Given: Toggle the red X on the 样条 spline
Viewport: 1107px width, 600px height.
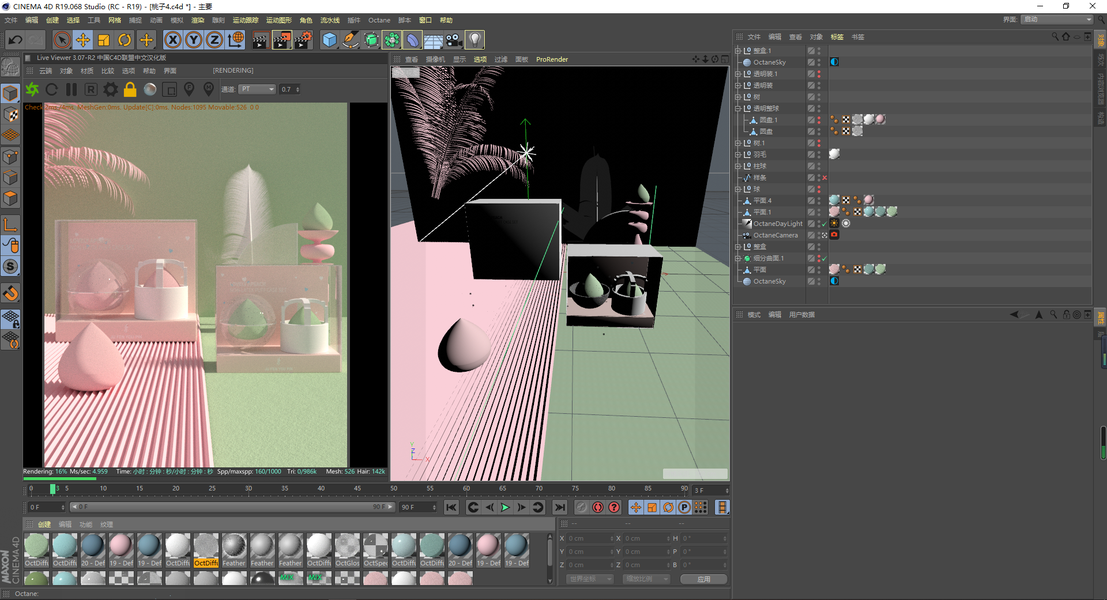Looking at the screenshot, I should coord(824,178).
